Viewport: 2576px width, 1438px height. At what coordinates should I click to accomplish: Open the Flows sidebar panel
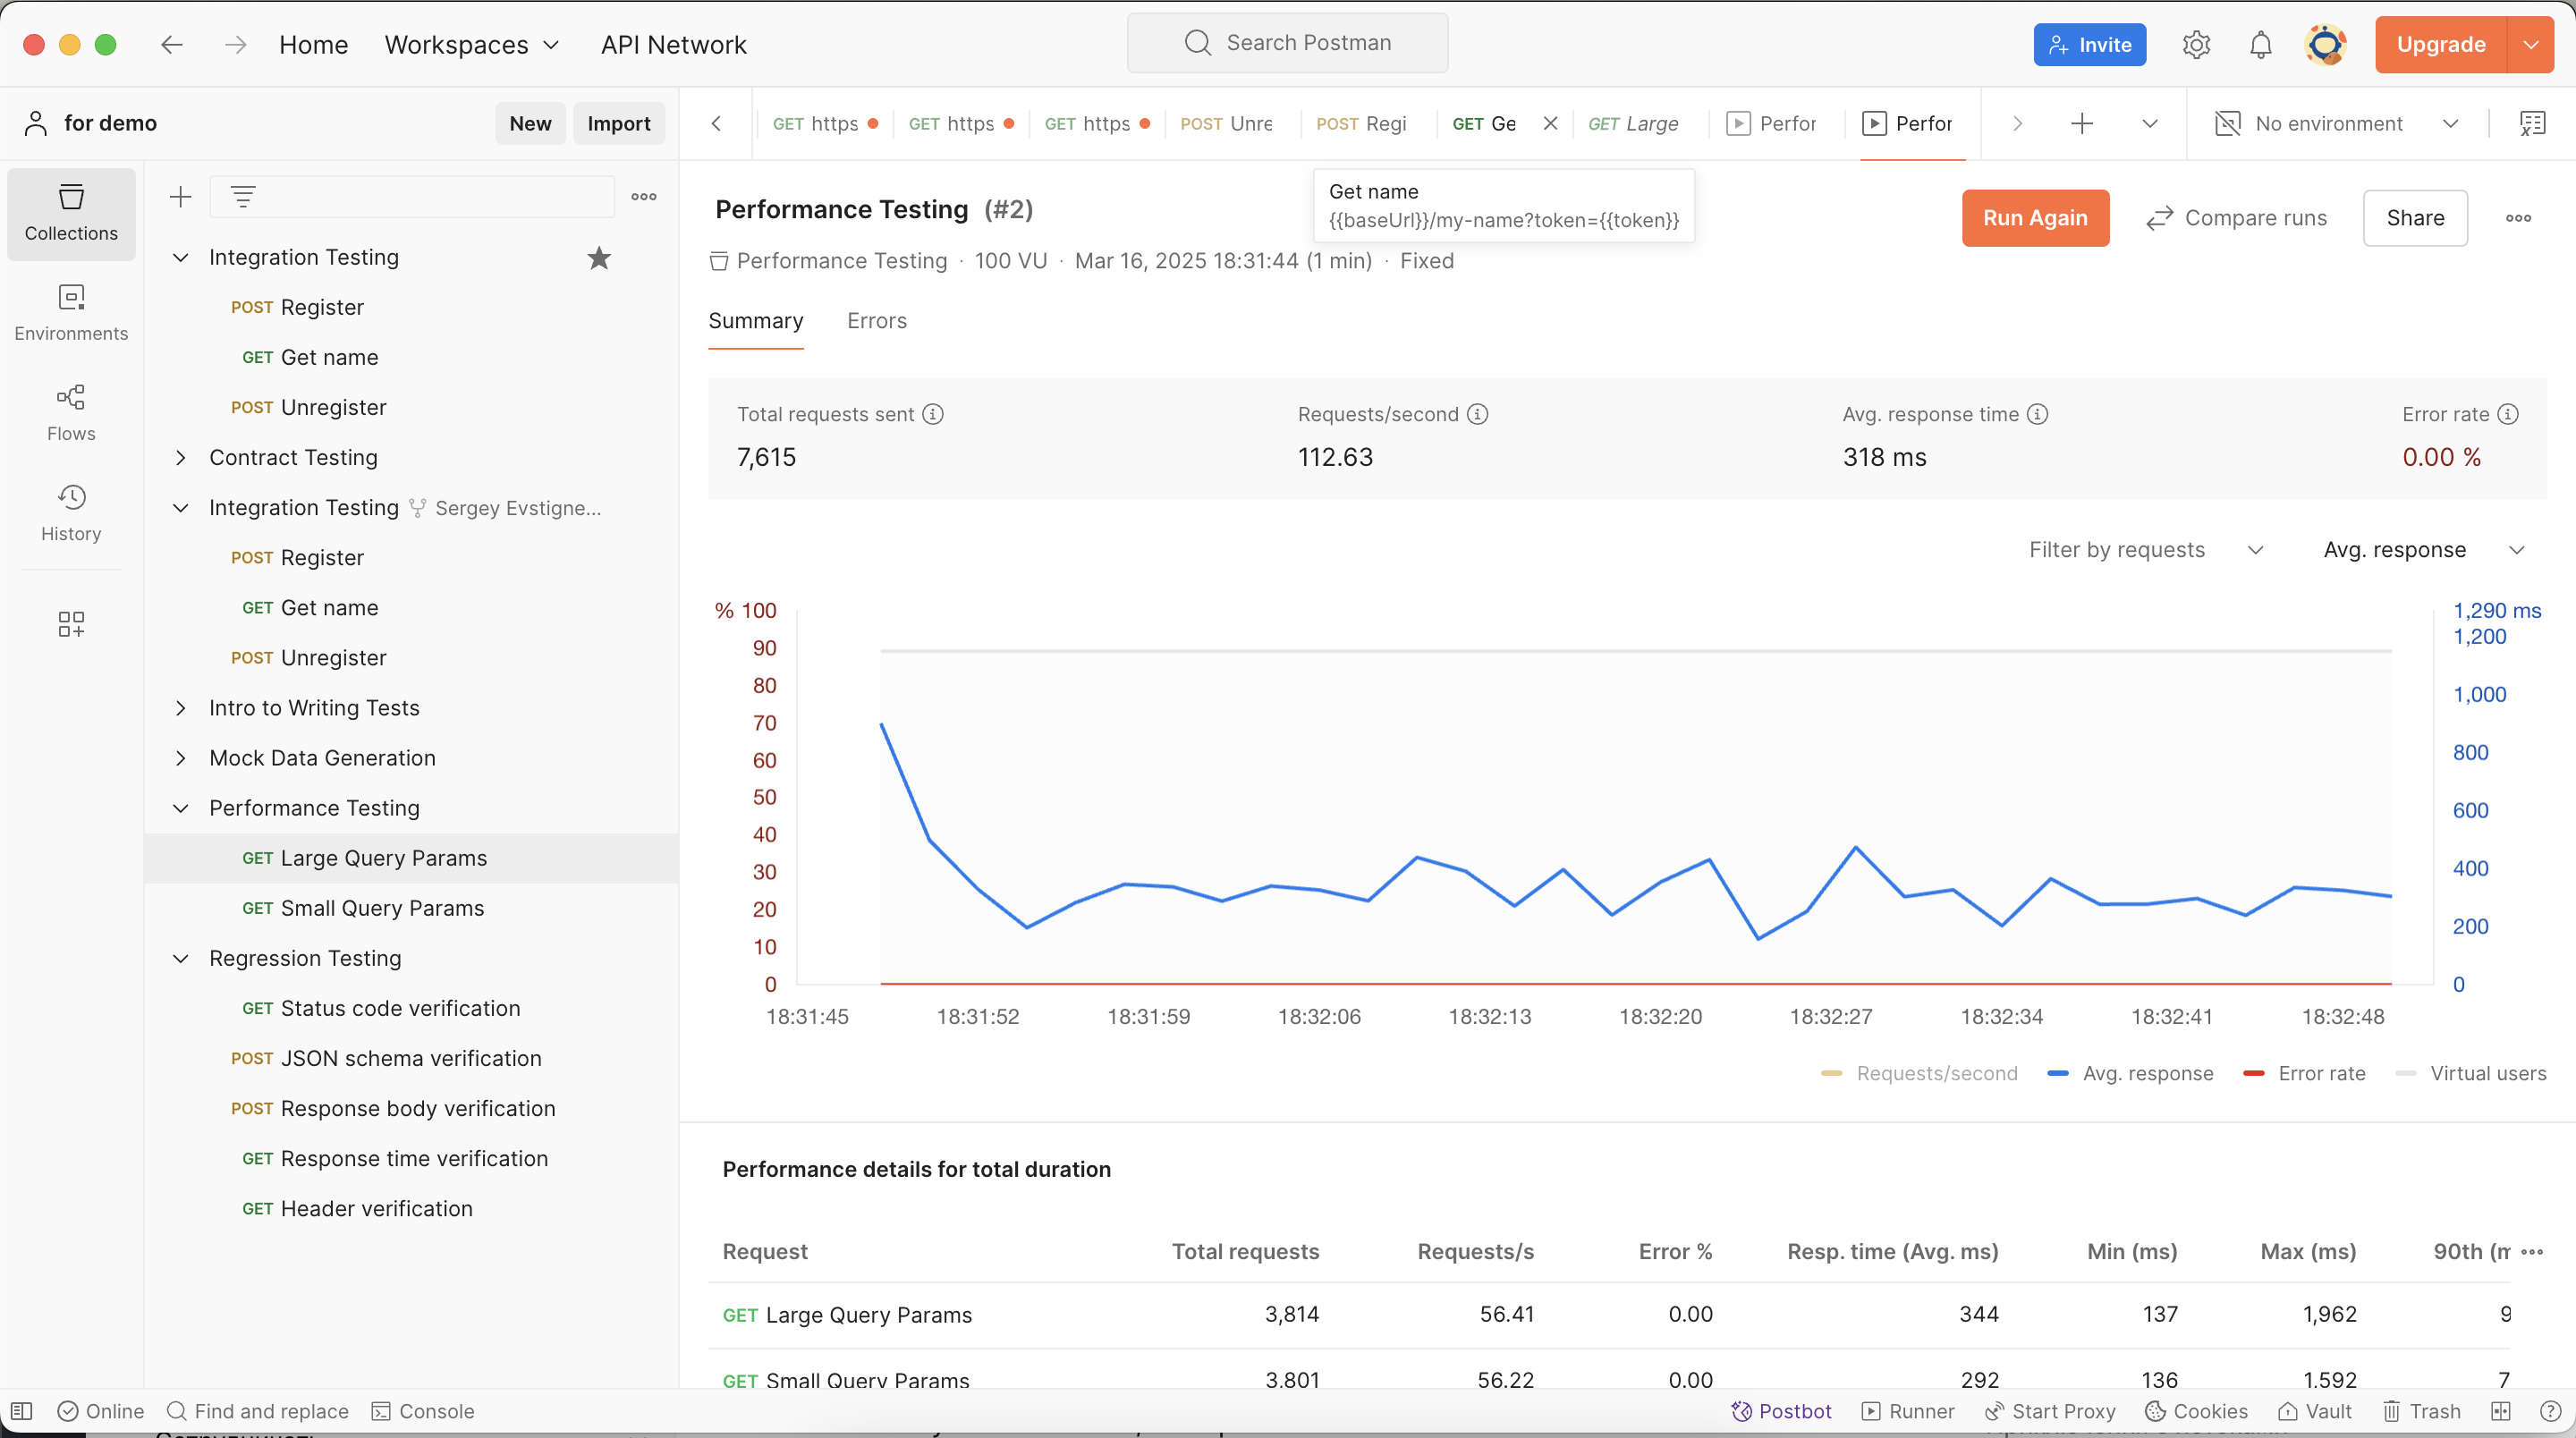pyautogui.click(x=71, y=413)
